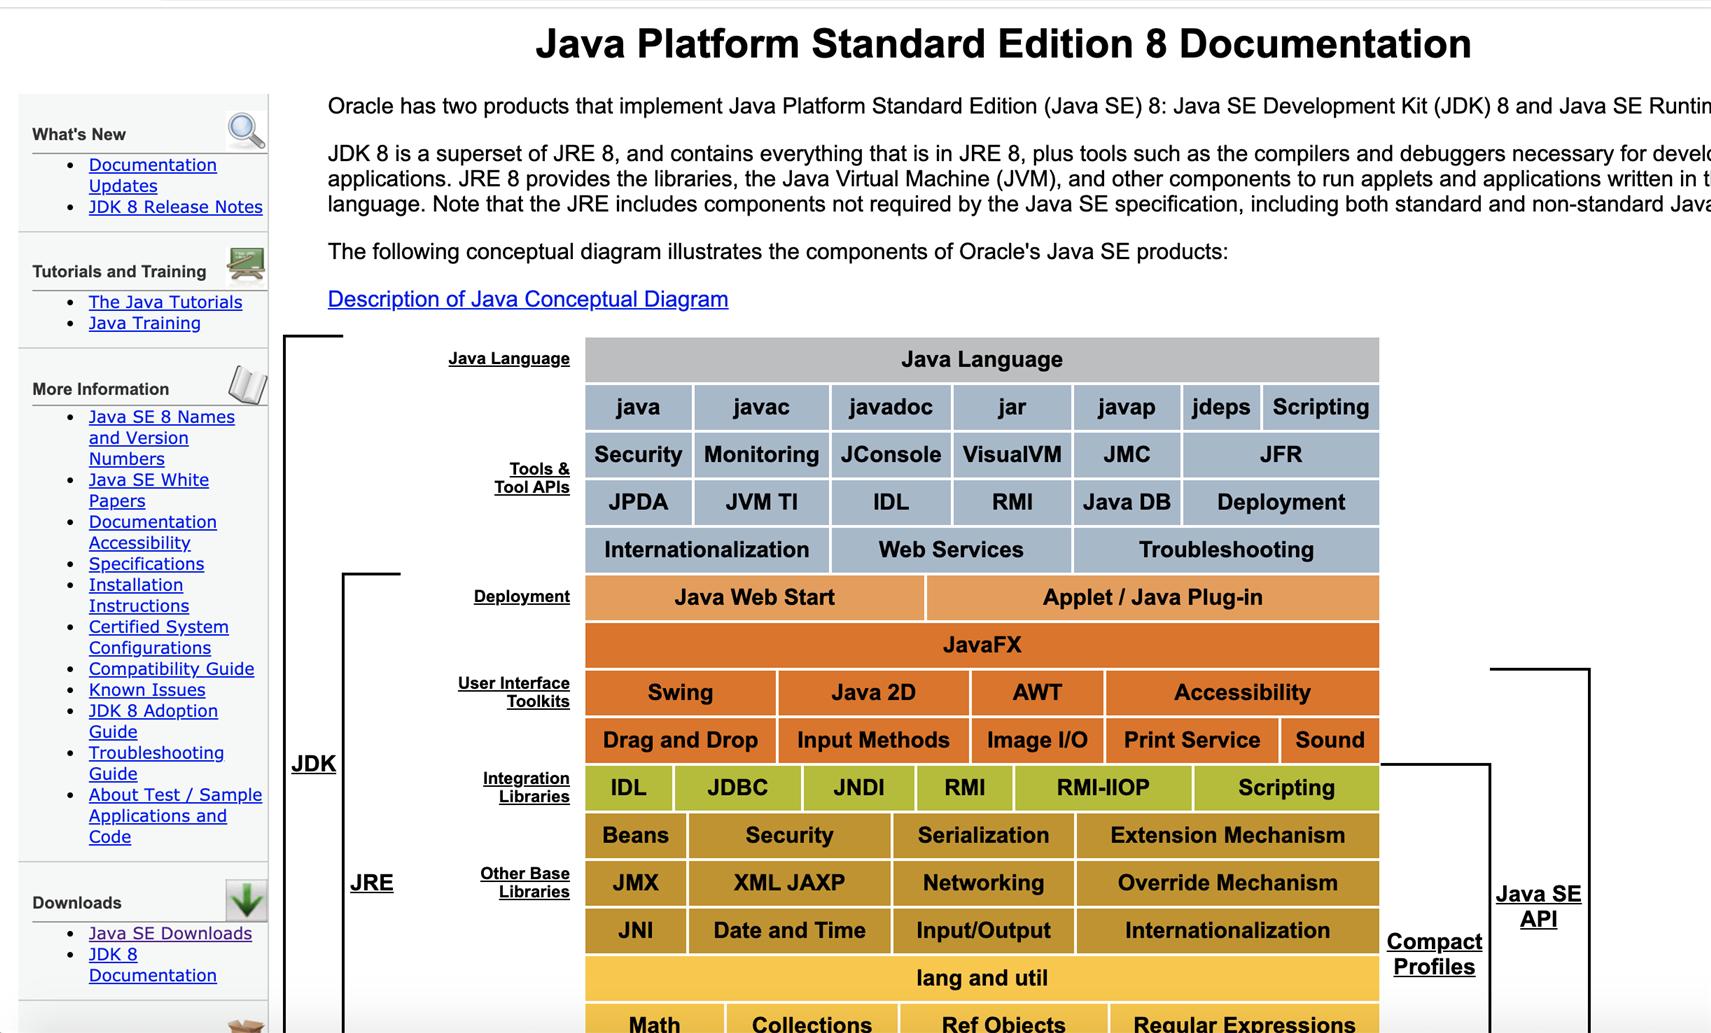Click the Date and Time cell
Viewport: 1711px width, 1033px height.
point(789,930)
